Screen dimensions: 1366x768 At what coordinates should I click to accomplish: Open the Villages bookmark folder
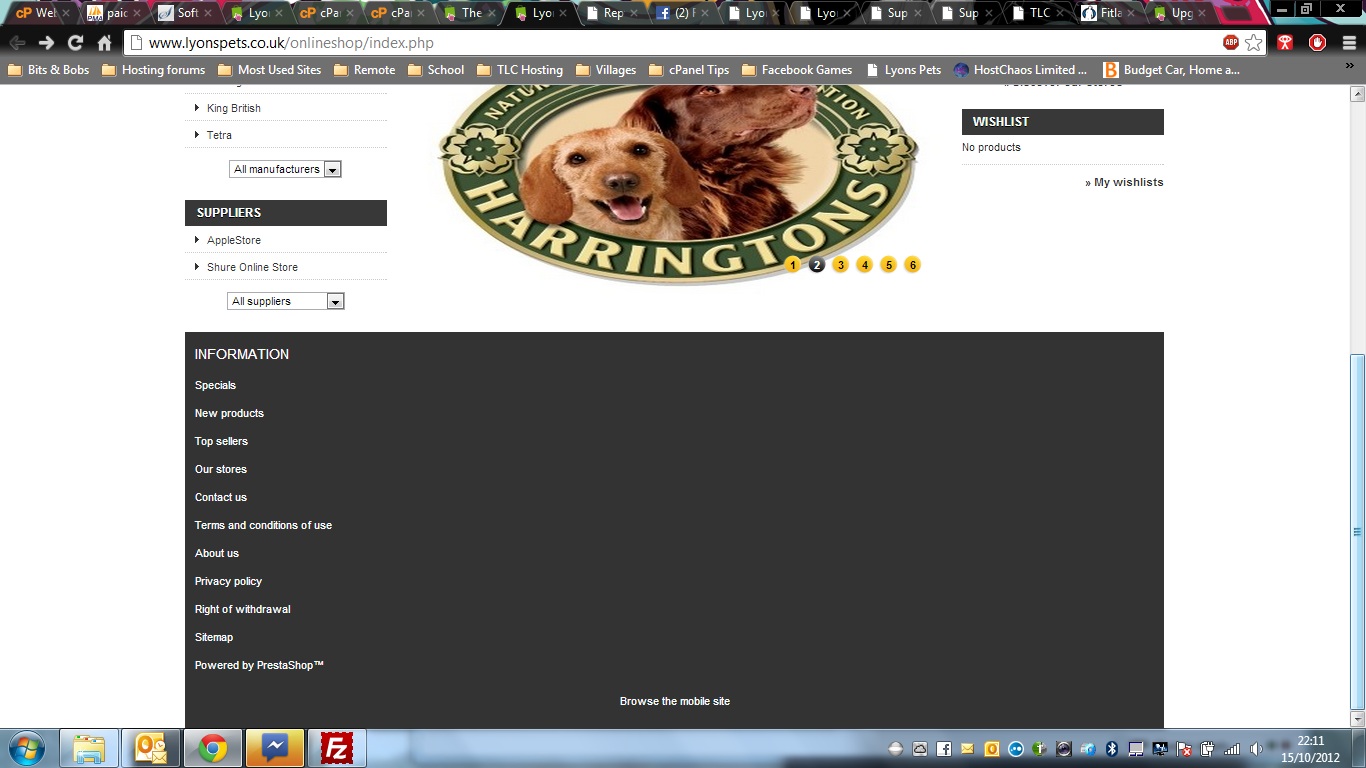pos(606,70)
